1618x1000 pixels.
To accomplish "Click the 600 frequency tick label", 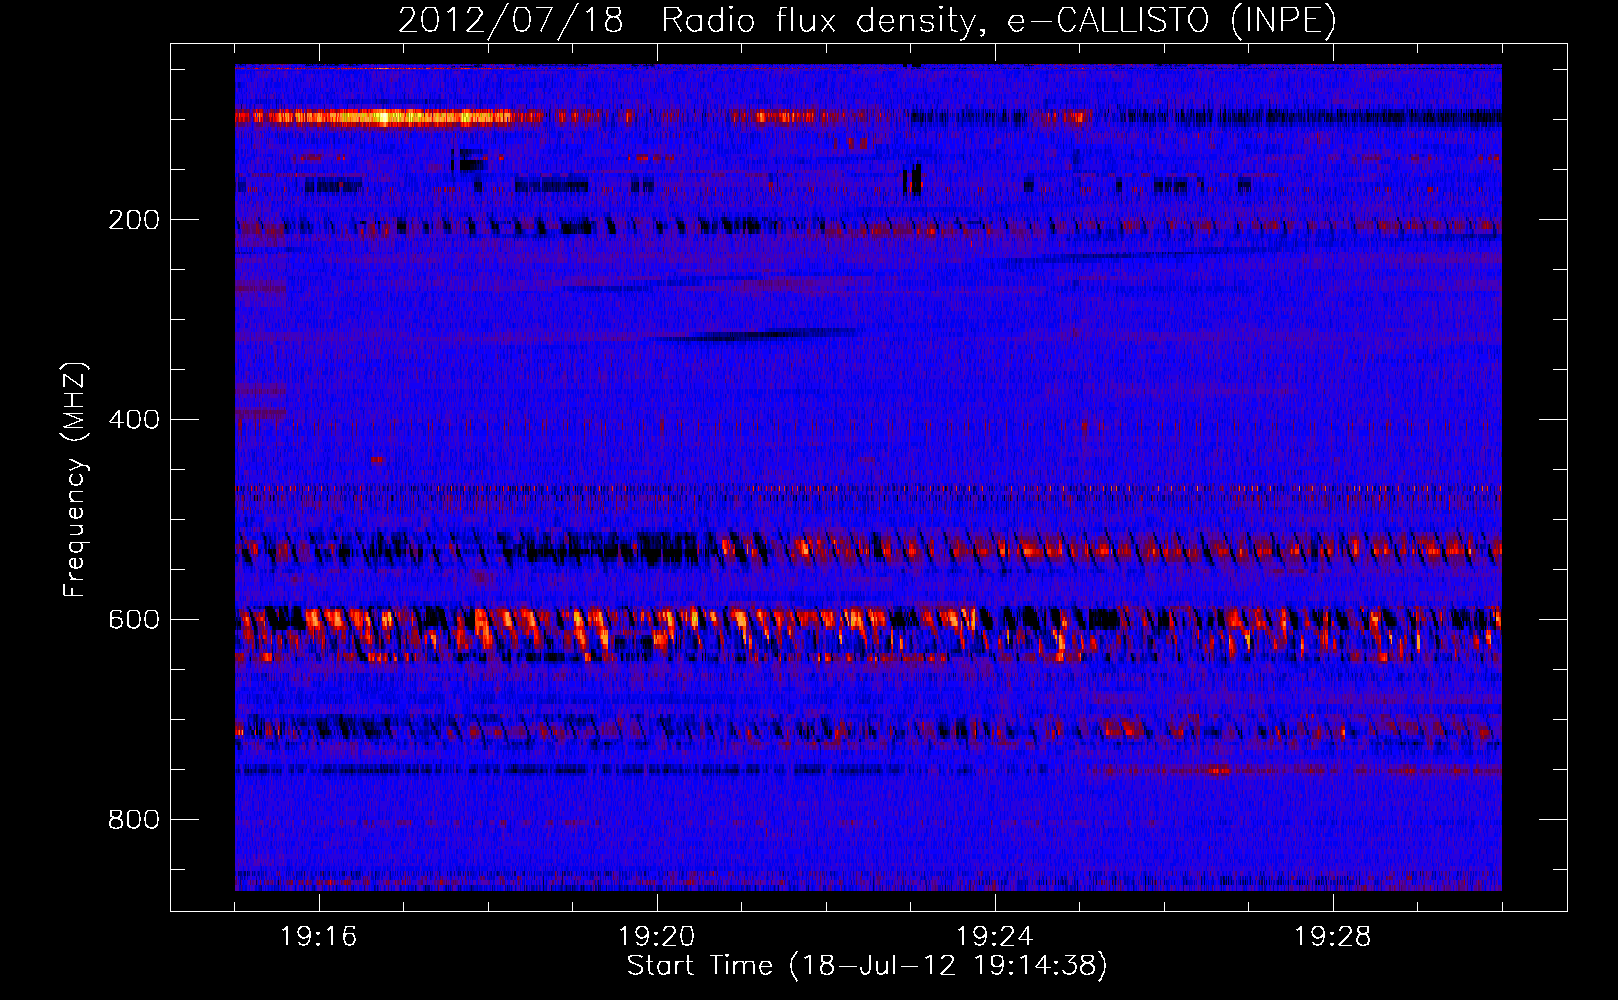I will 134,620.
